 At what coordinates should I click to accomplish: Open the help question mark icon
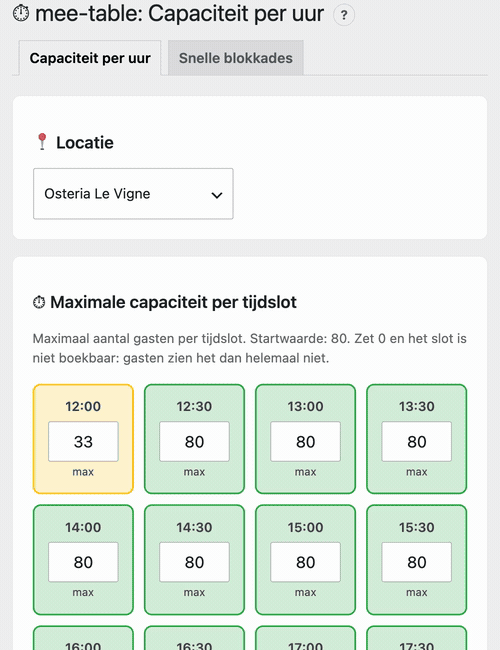(344, 15)
